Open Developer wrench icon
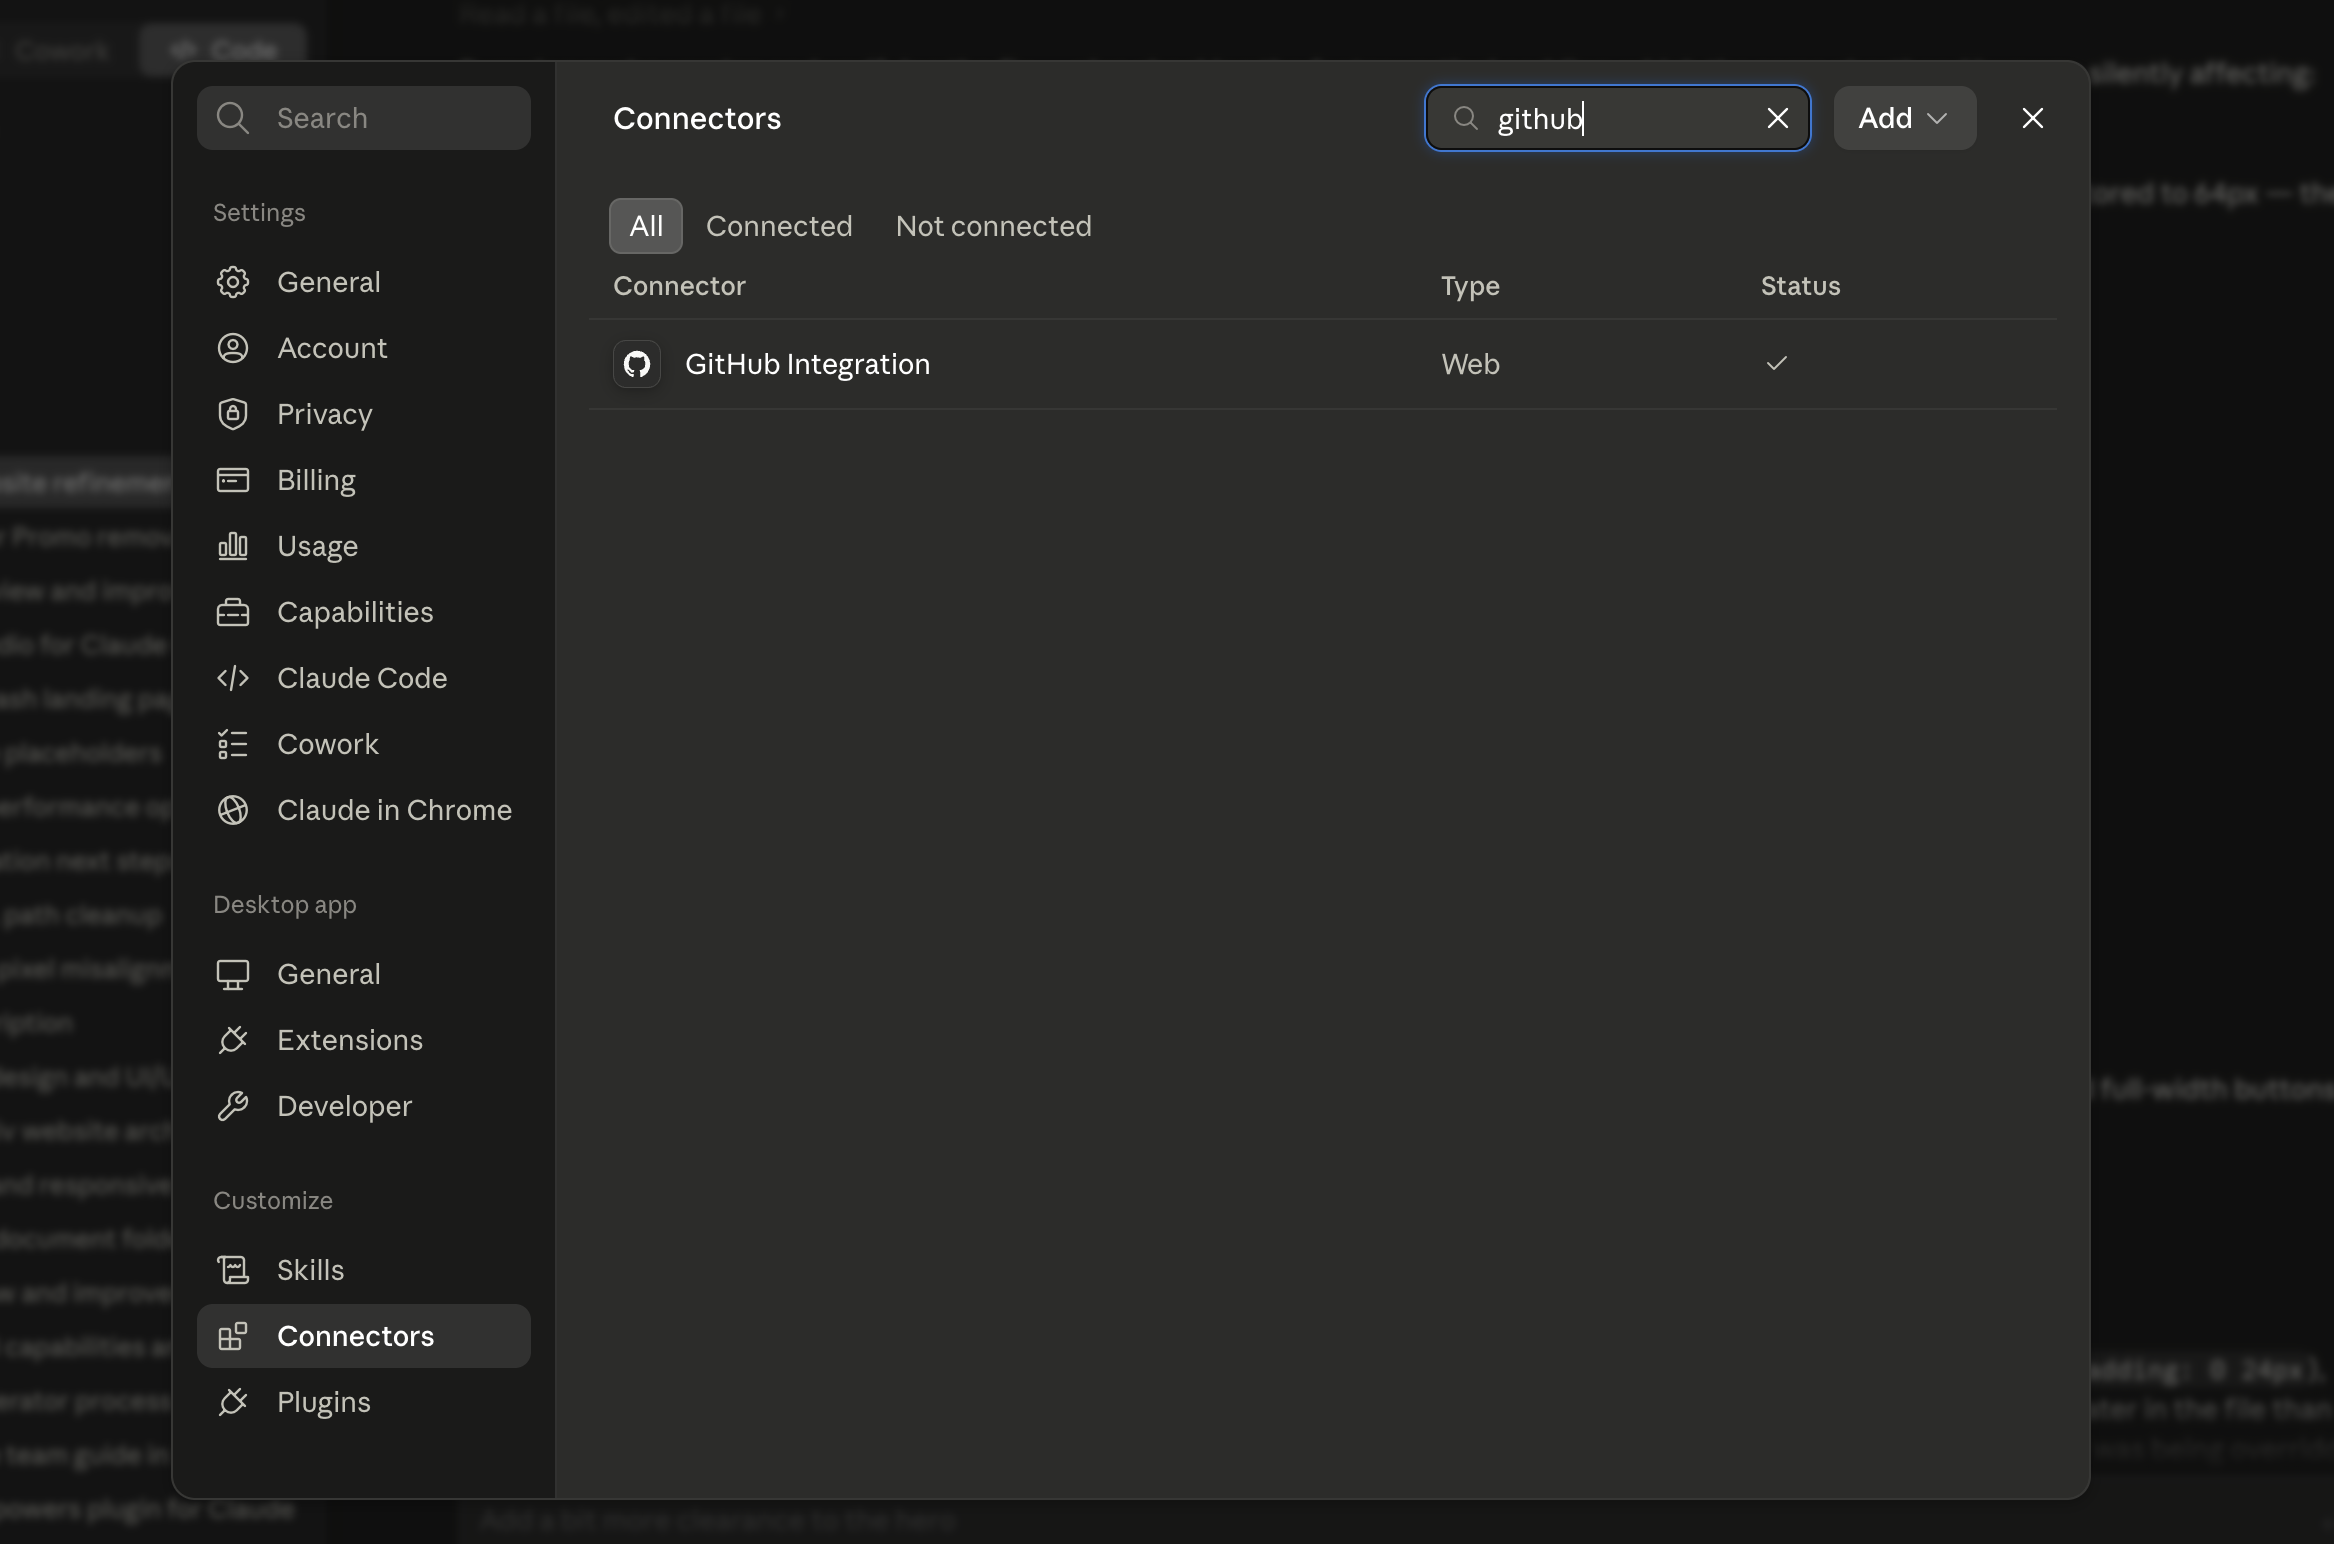Viewport: 2334px width, 1544px height. (x=233, y=1106)
